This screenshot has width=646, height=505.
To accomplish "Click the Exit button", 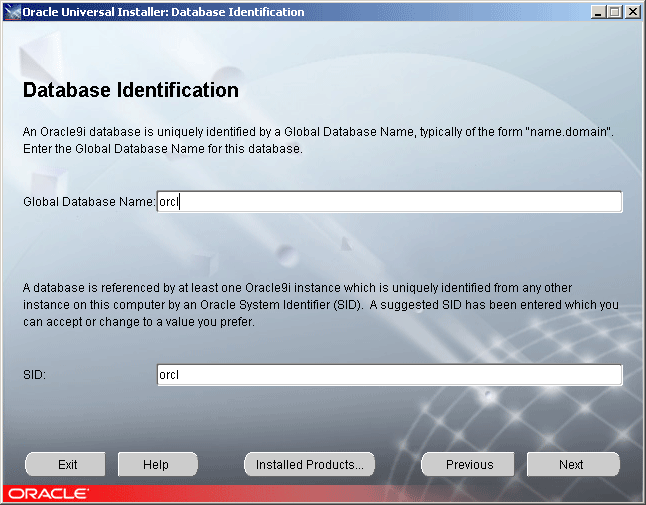I will (65, 464).
